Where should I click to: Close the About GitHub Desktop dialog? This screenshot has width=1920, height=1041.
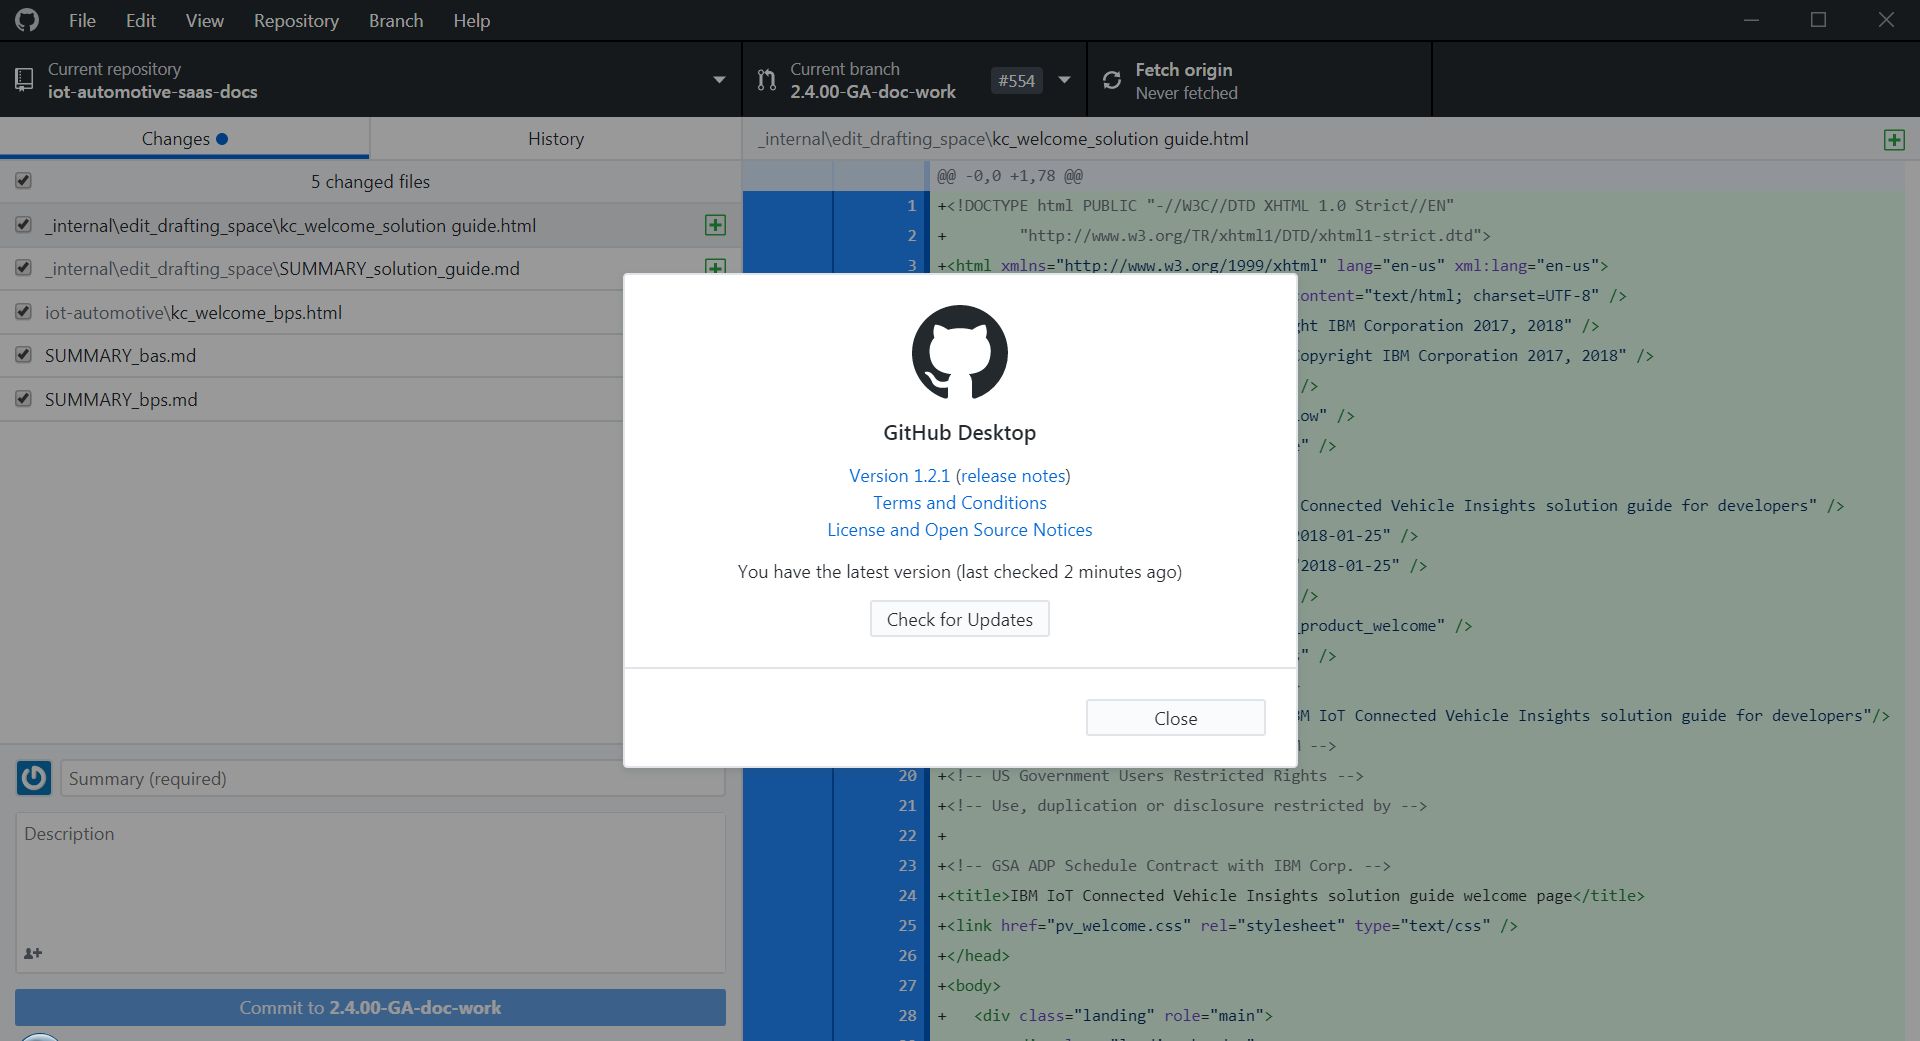[1176, 718]
